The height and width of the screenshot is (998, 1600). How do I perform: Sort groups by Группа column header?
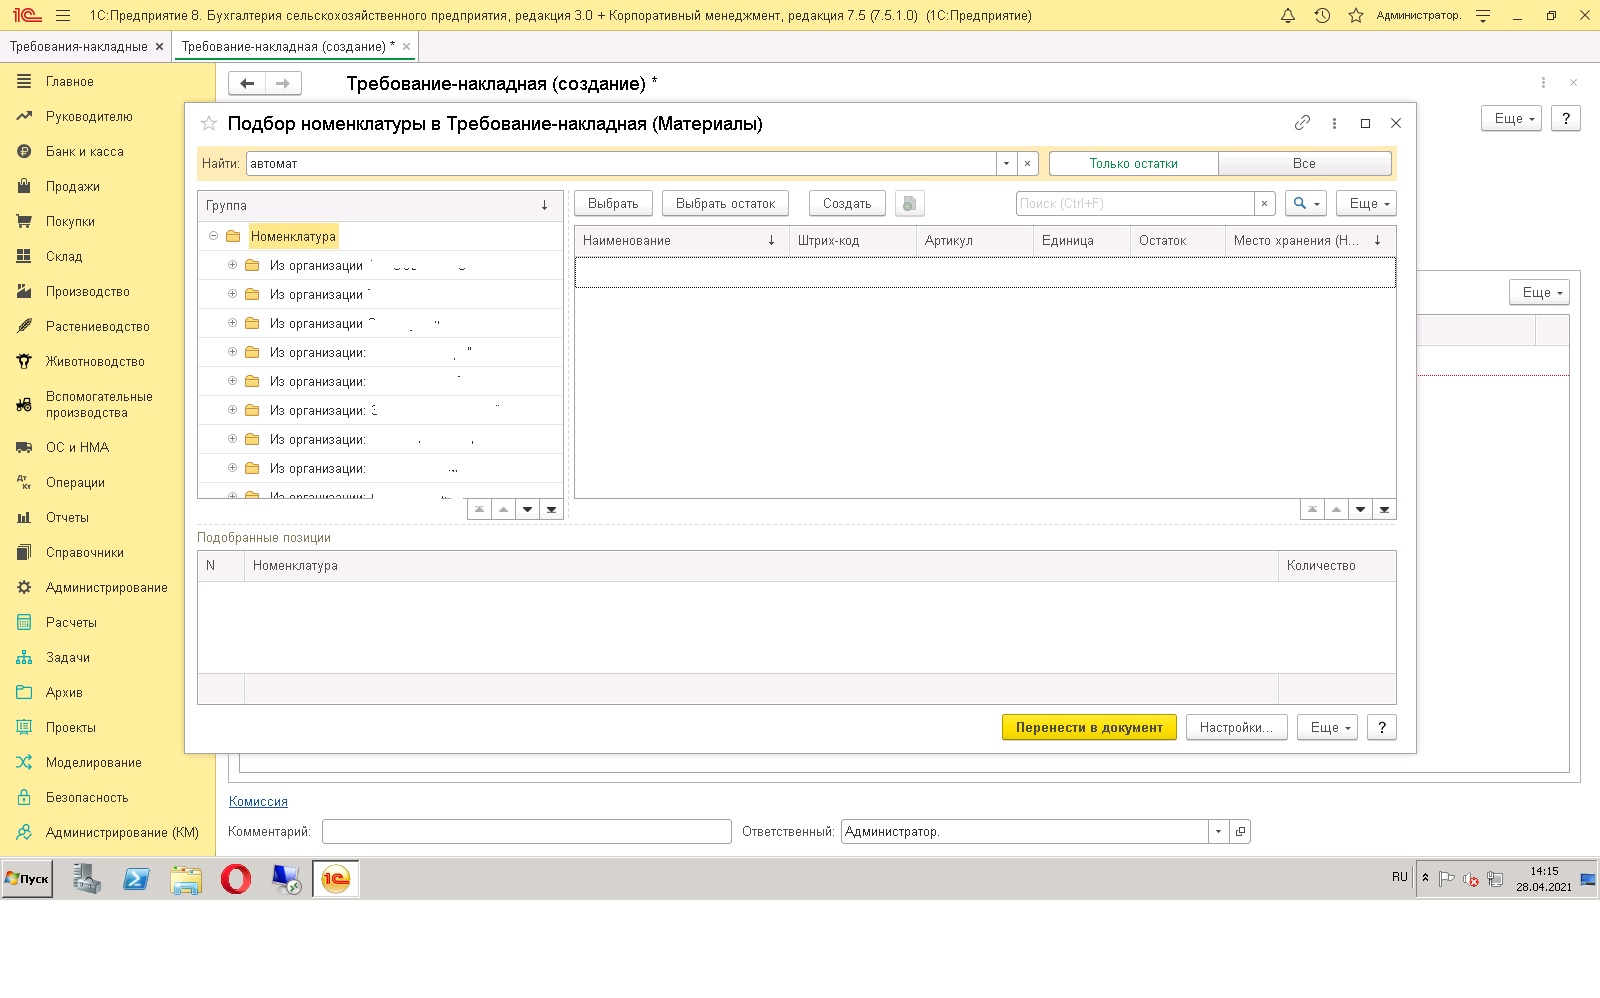(380, 205)
